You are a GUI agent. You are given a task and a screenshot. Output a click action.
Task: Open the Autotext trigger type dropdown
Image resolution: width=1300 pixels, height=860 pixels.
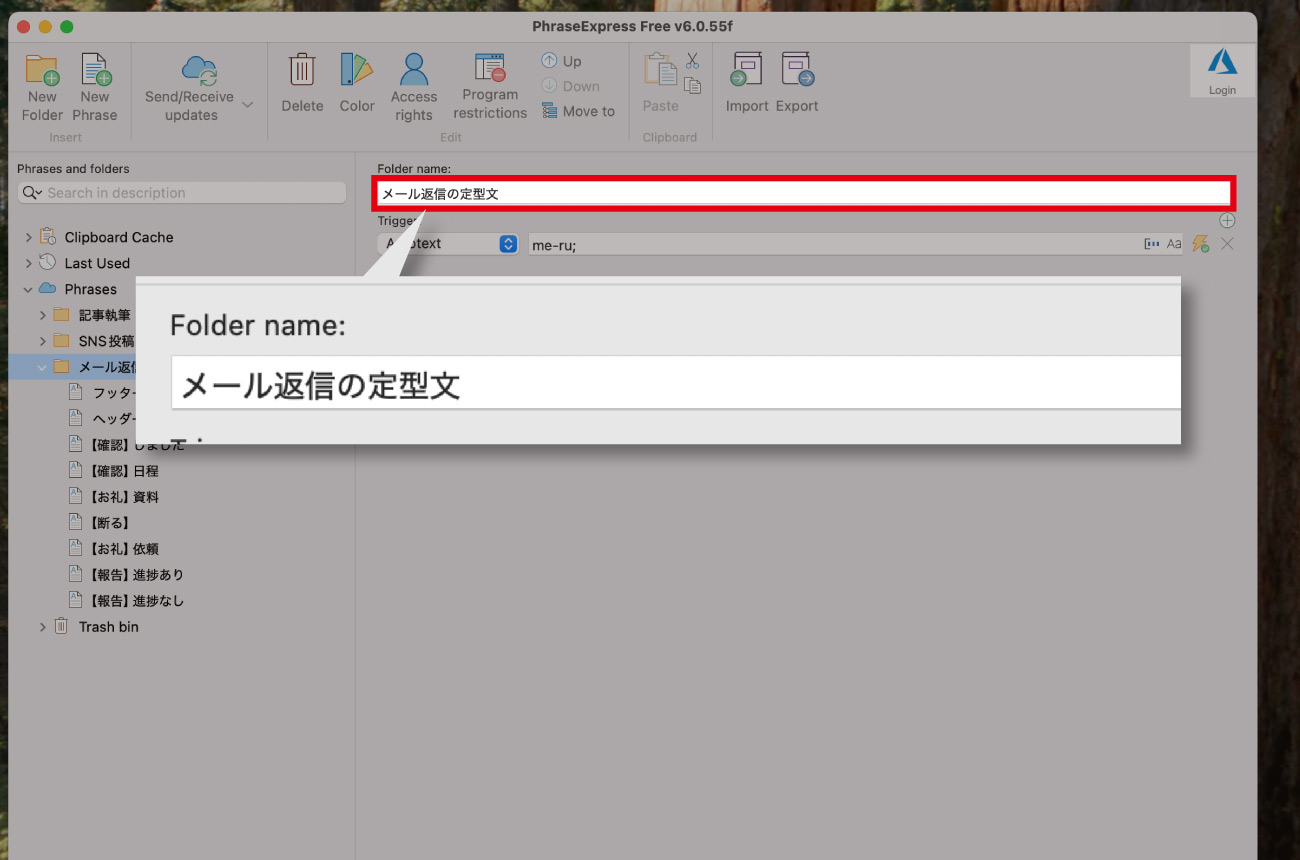pos(448,243)
